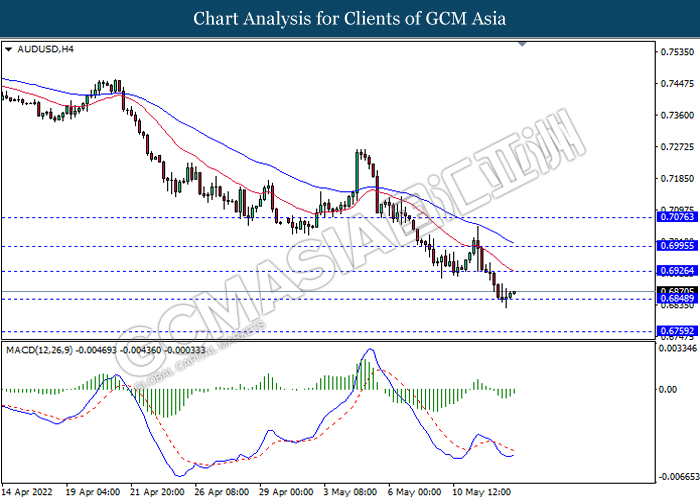The height and width of the screenshot is (500, 700).
Task: Click the chart shift triangle marker
Action: coord(522,44)
